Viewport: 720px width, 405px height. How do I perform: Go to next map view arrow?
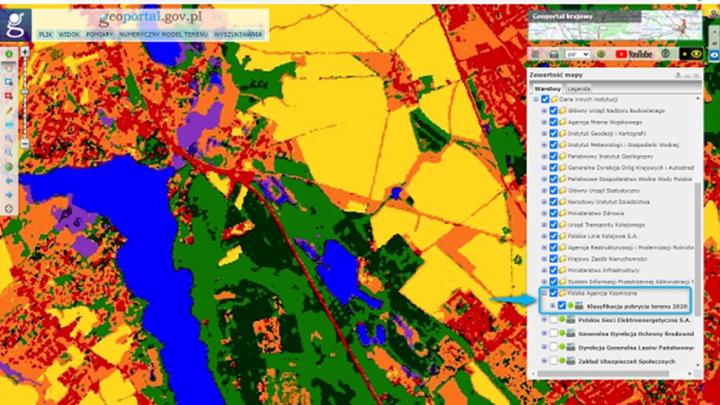(9, 195)
